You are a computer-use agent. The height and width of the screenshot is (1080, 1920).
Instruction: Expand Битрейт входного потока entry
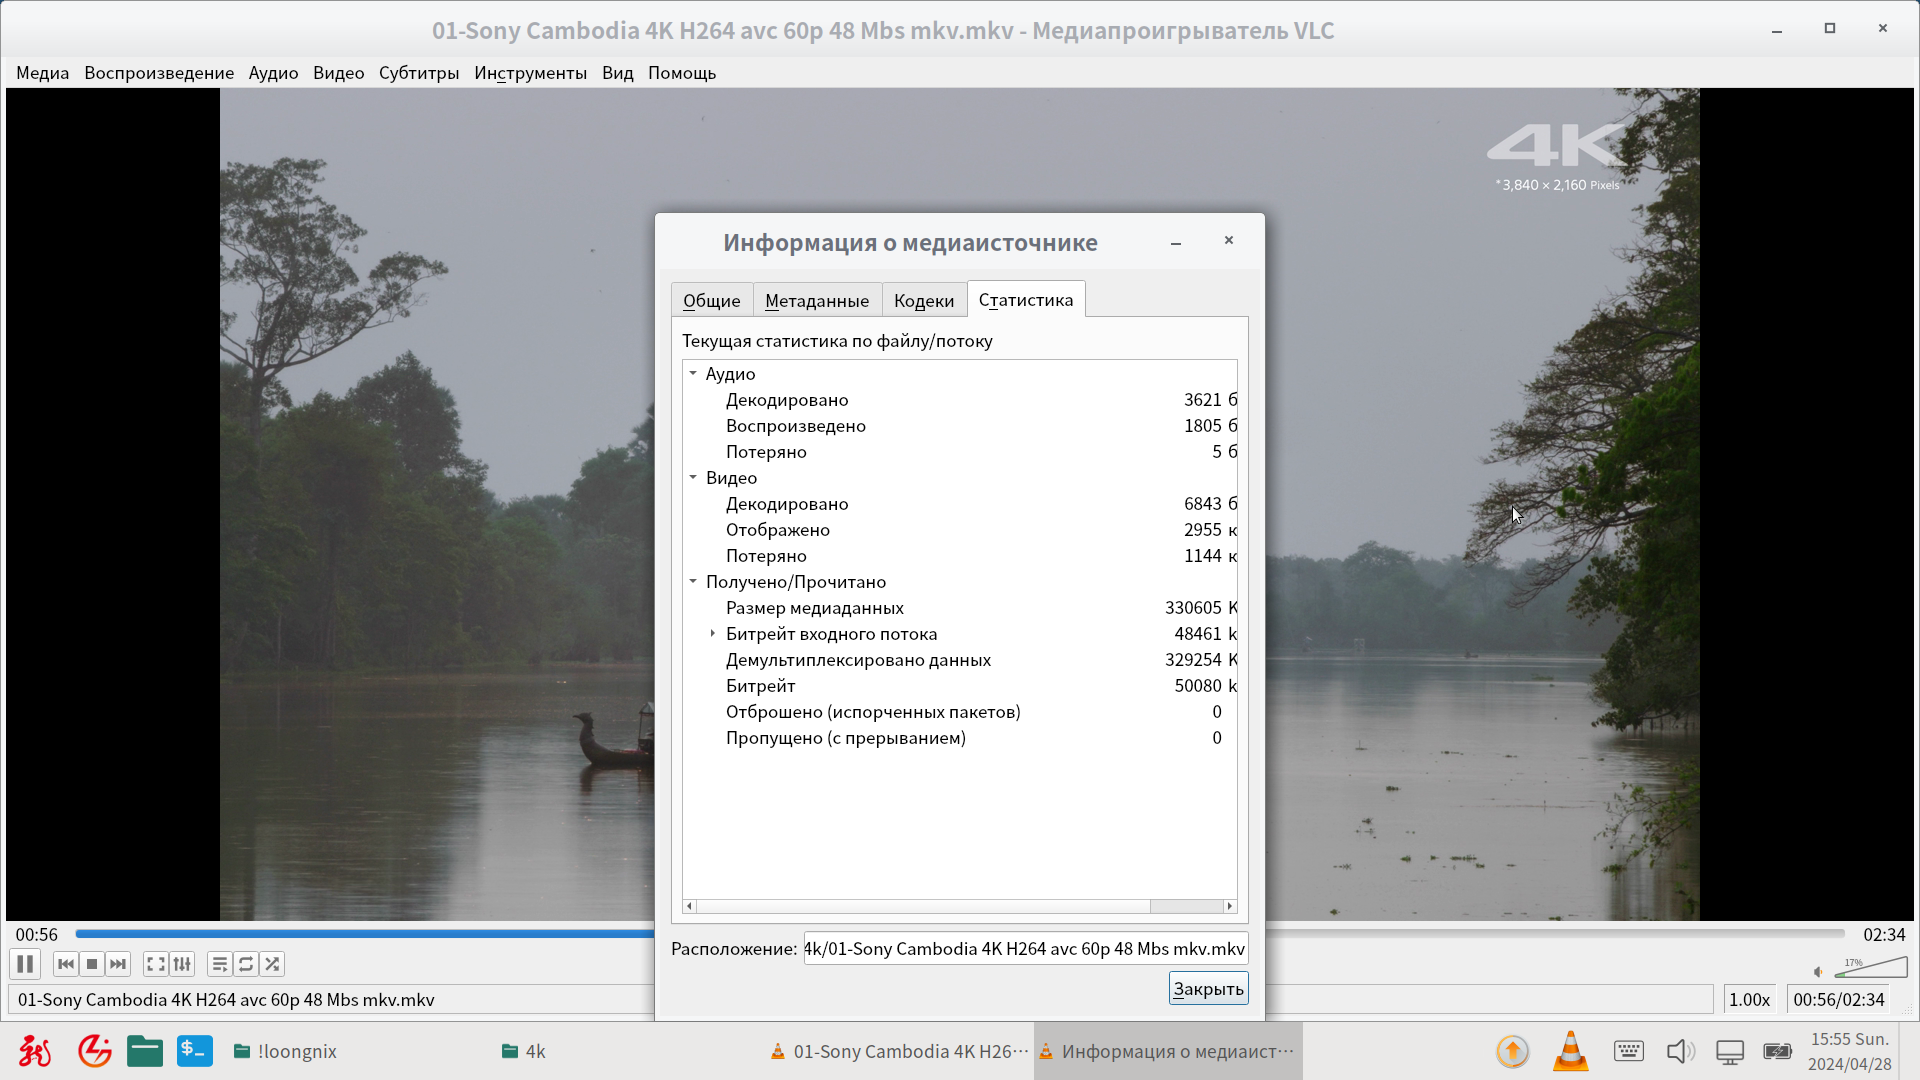coord(712,633)
